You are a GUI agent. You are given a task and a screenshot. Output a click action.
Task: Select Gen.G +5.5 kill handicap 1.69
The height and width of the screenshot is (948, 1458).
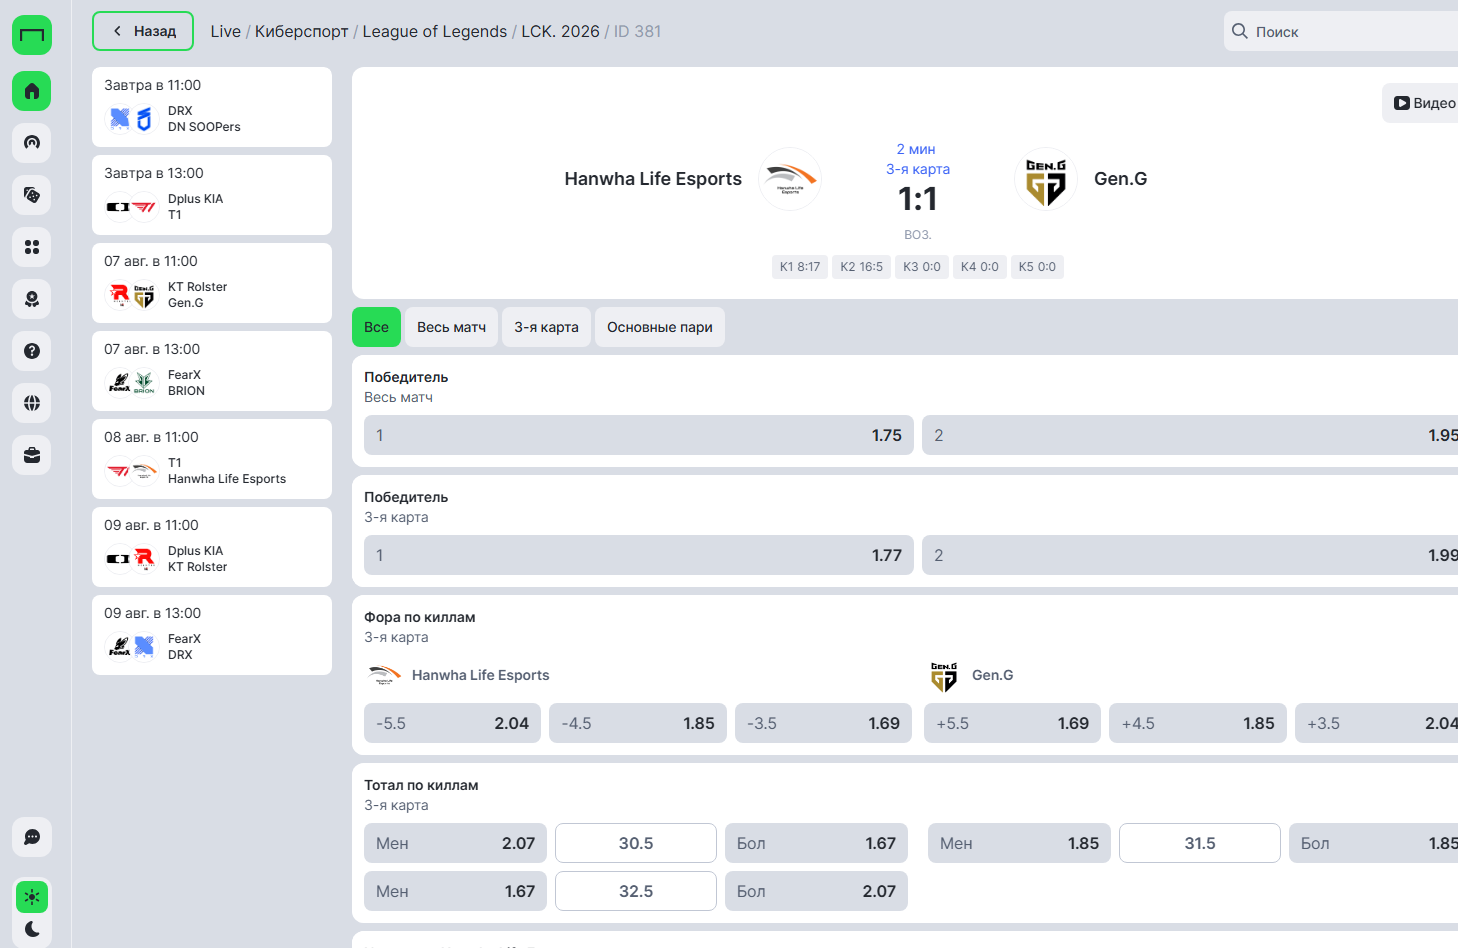1013,723
